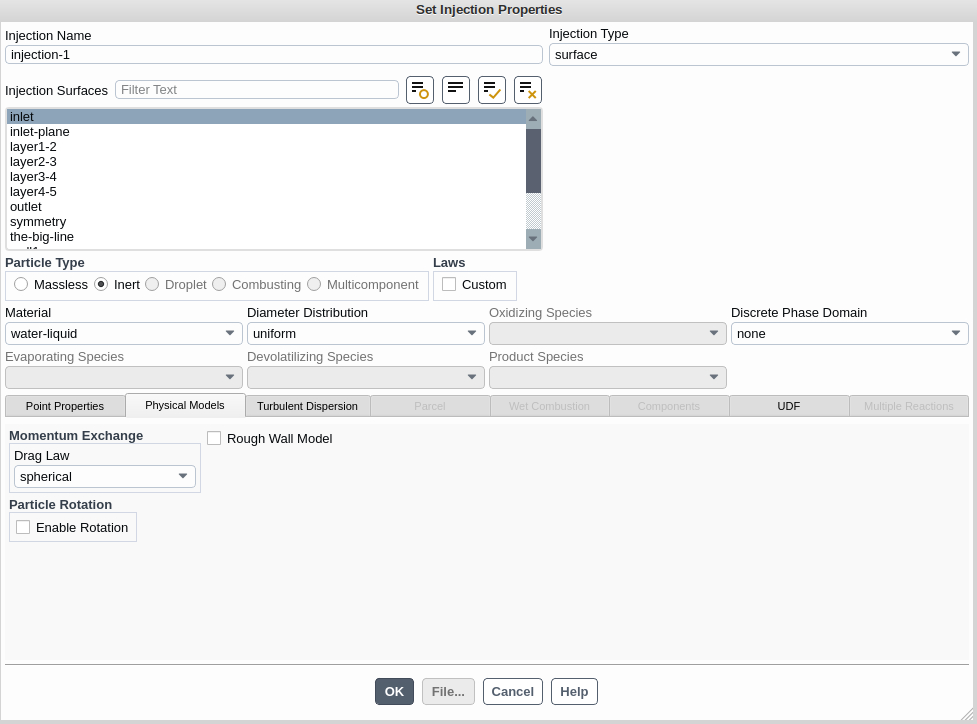This screenshot has width=977, height=724.
Task: Enable the Custom laws checkbox
Action: 449,285
